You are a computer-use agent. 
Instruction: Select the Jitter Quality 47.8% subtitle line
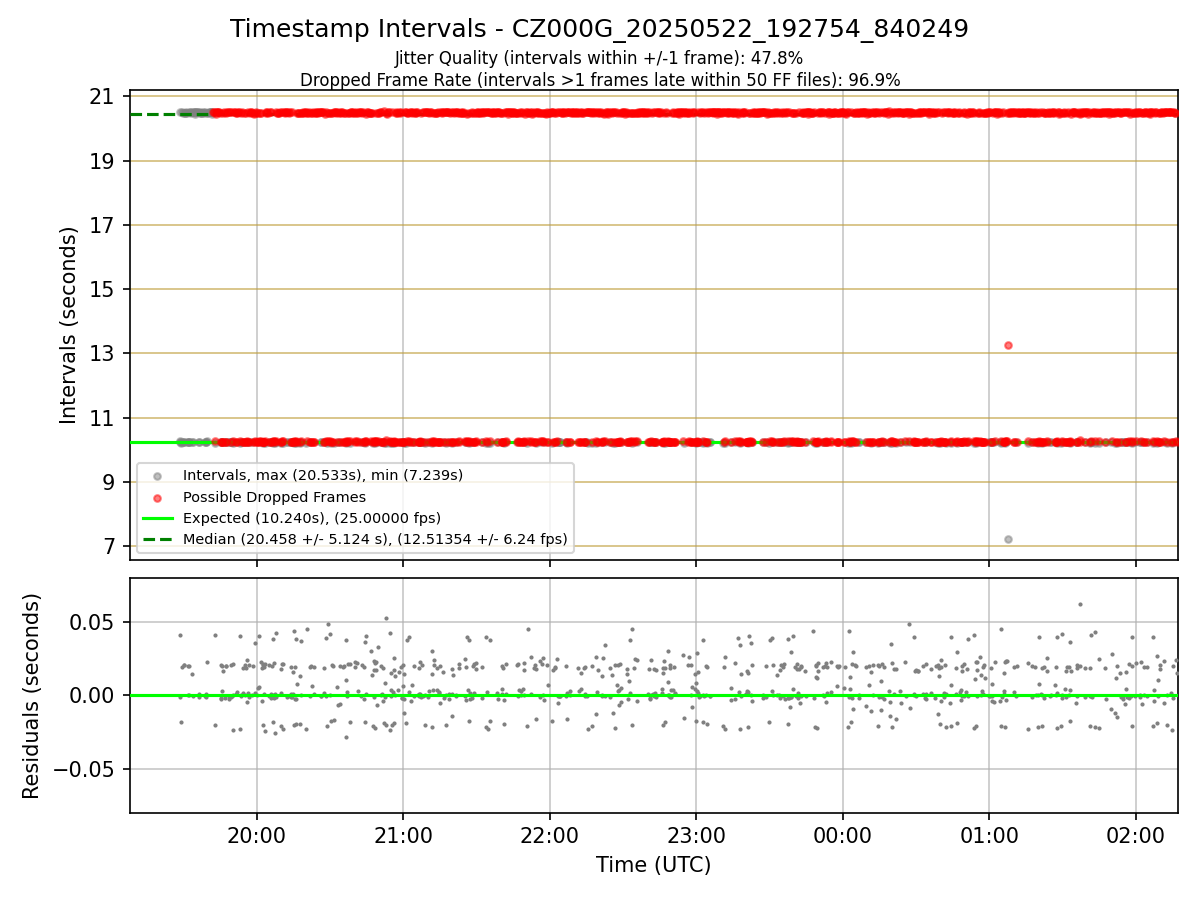click(x=599, y=58)
